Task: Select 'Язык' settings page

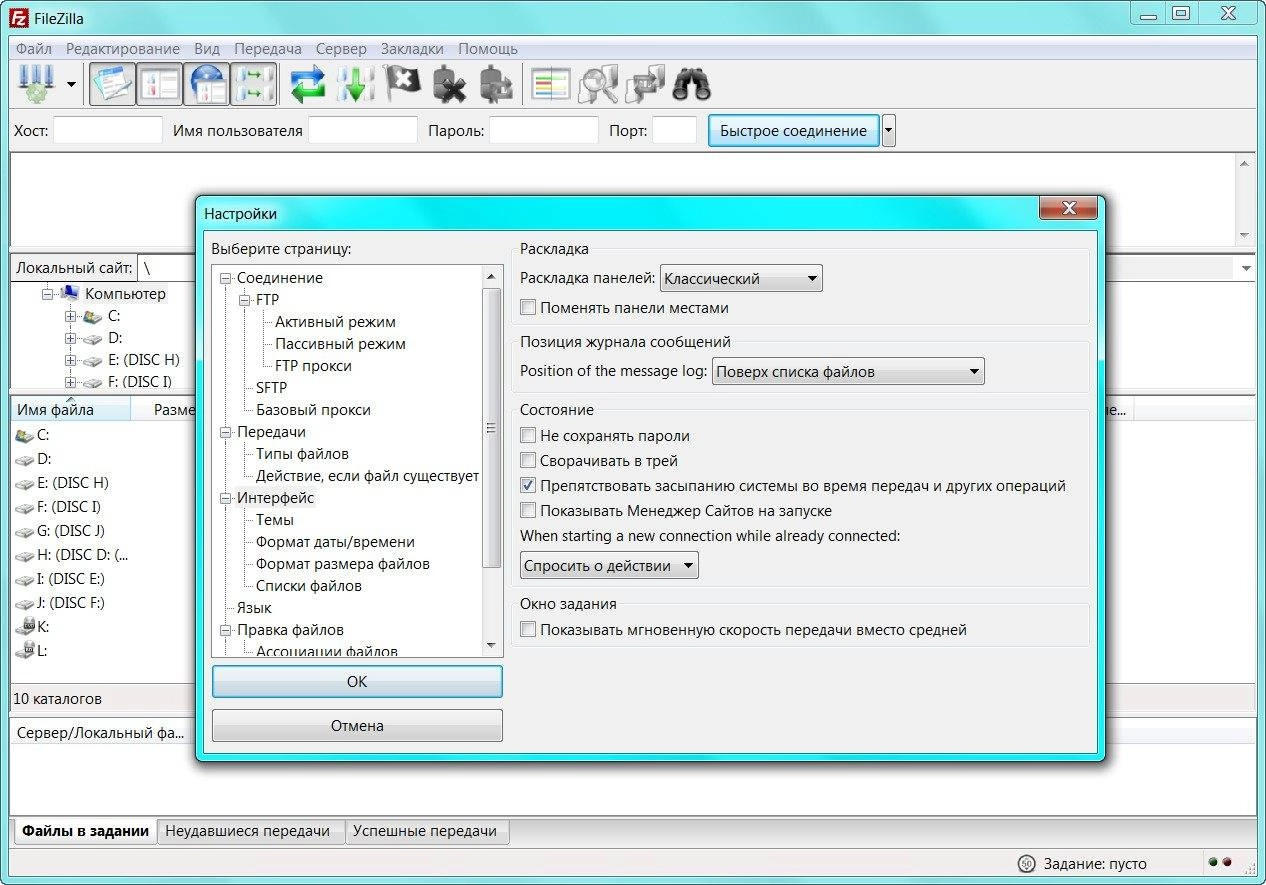Action: [x=254, y=608]
